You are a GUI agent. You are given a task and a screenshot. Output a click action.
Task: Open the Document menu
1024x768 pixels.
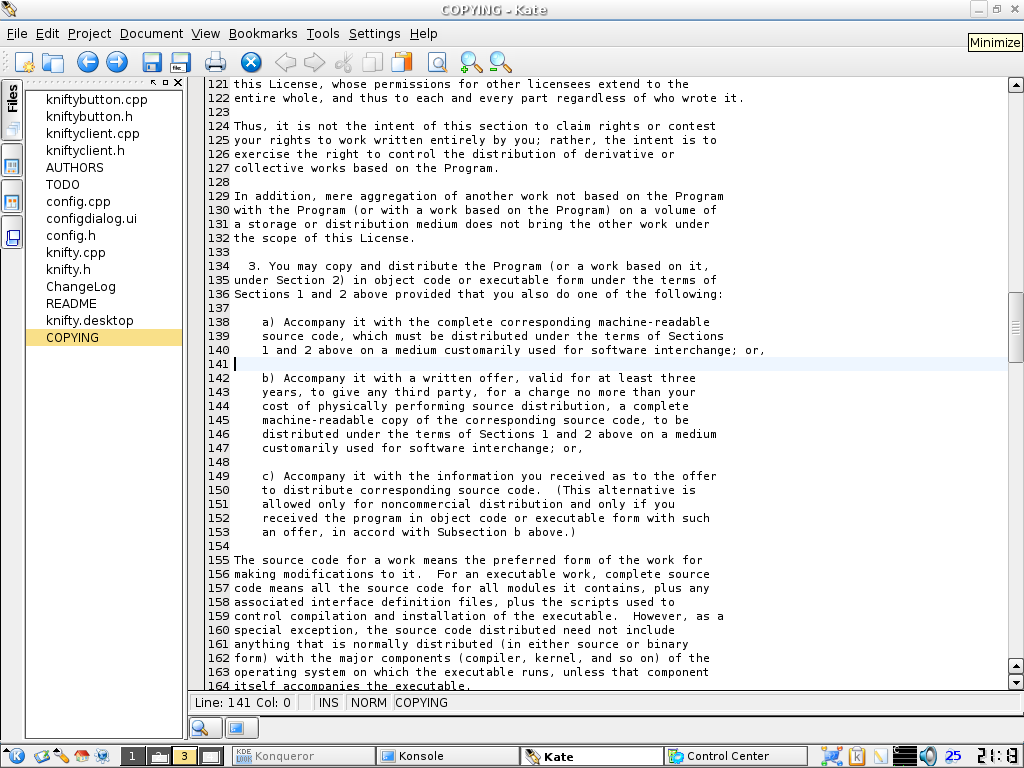[x=152, y=34]
